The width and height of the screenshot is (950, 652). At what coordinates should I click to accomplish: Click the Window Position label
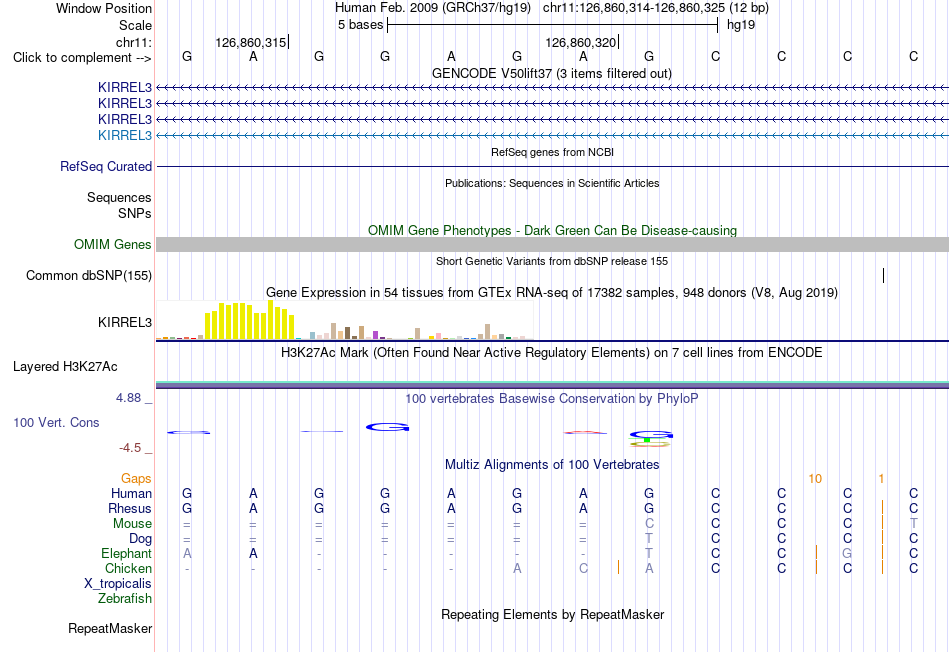click(x=104, y=8)
